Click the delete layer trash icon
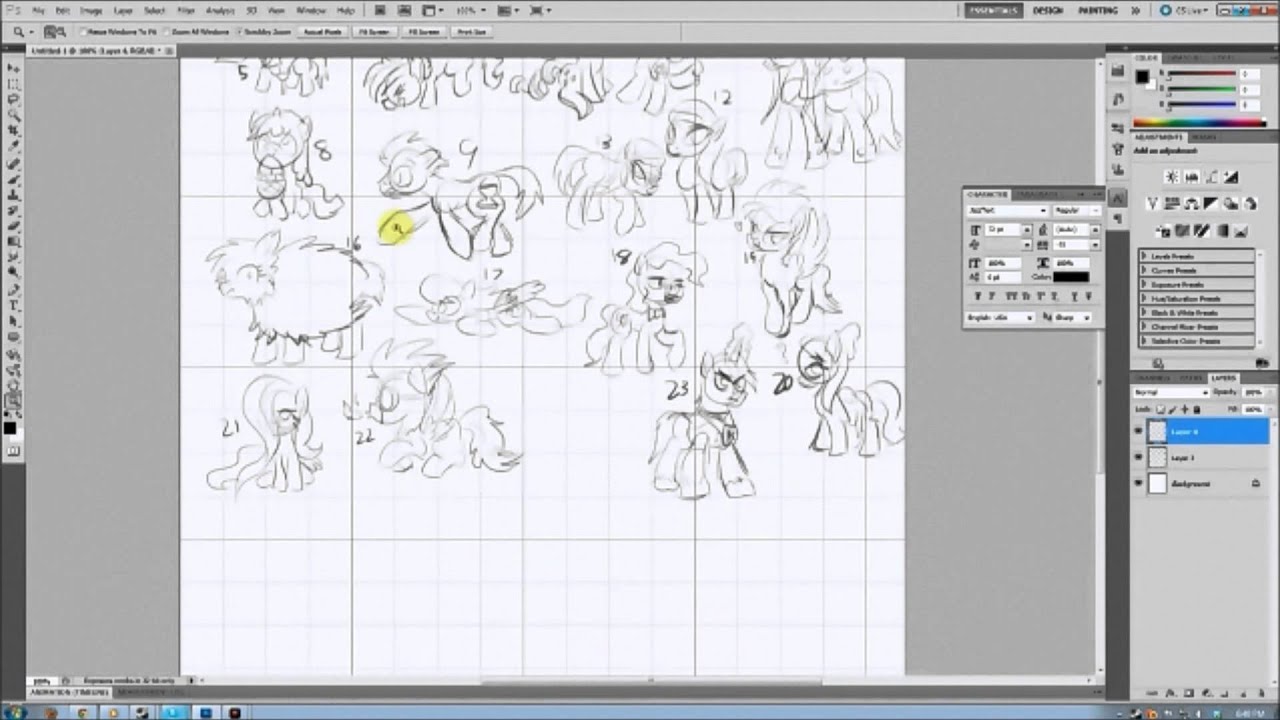Viewport: 1280px width, 720px height. [x=1258, y=693]
